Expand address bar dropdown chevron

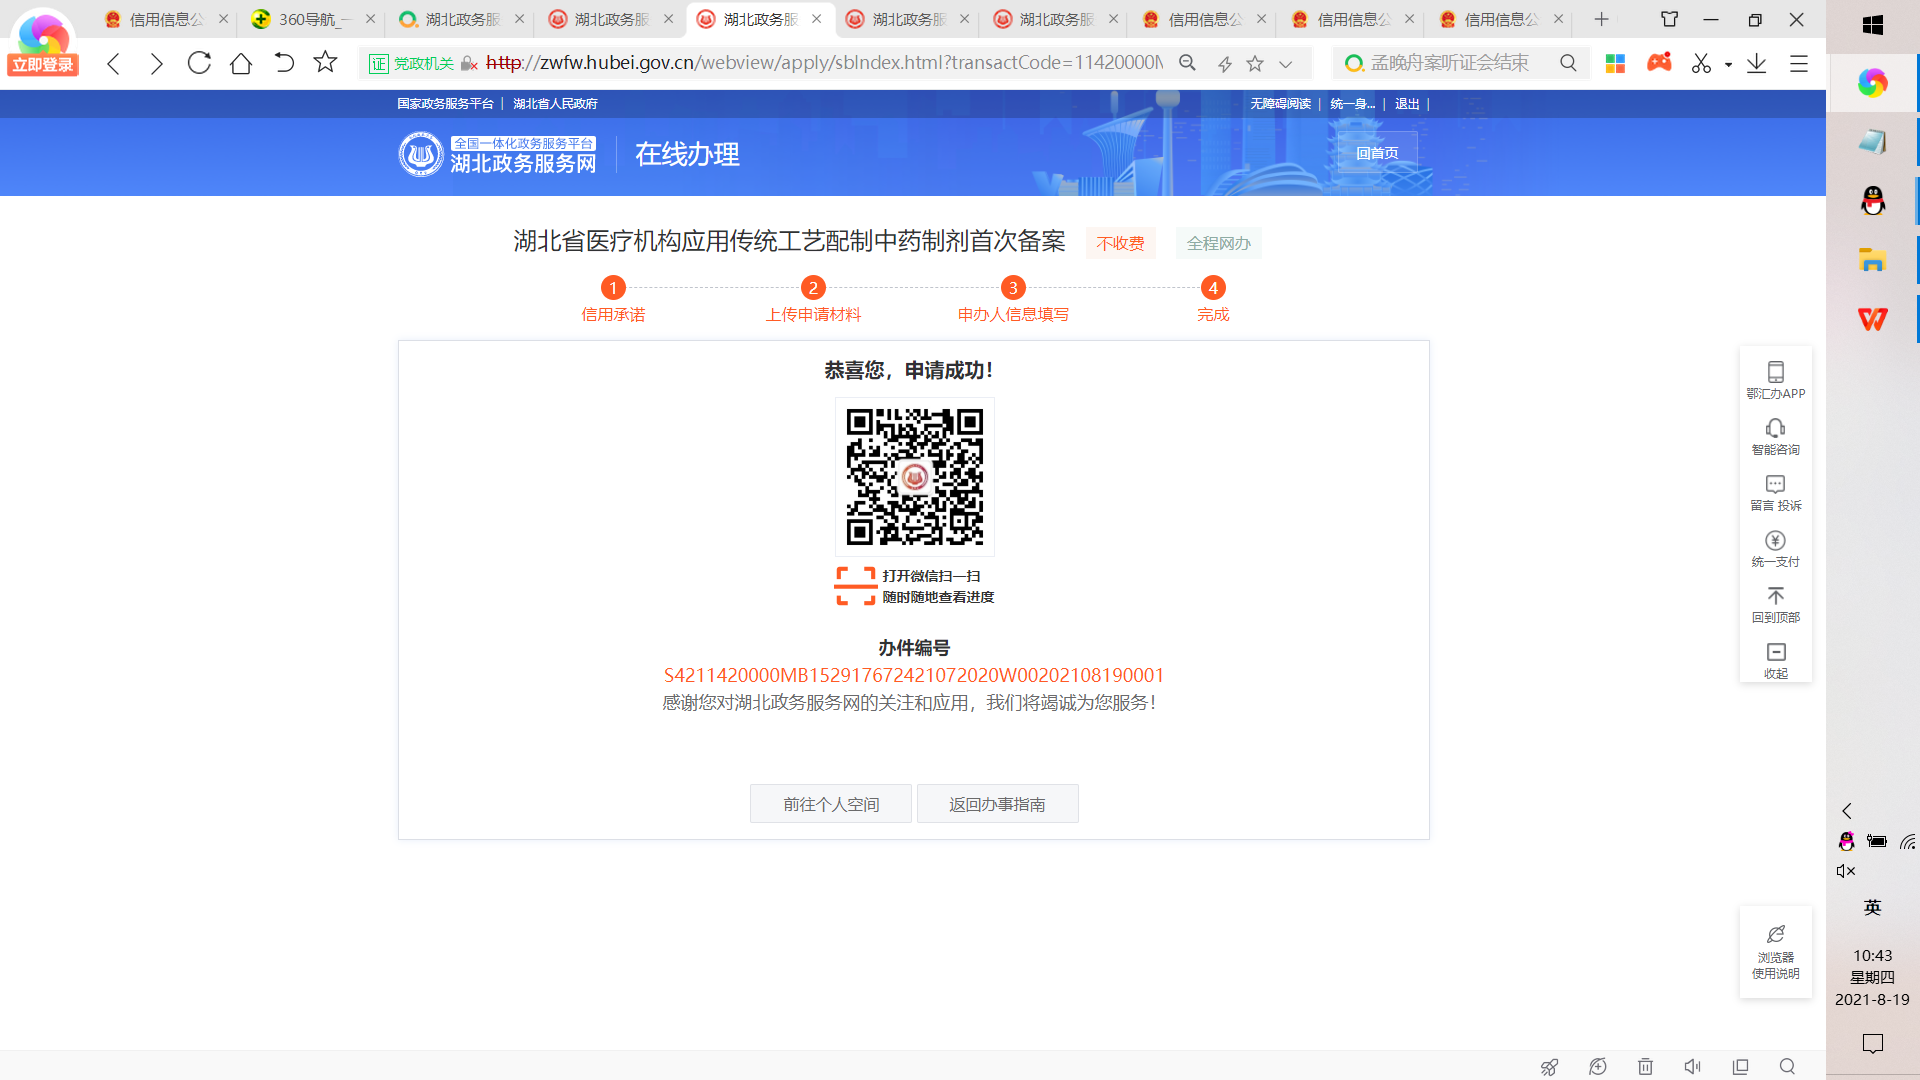(x=1286, y=64)
